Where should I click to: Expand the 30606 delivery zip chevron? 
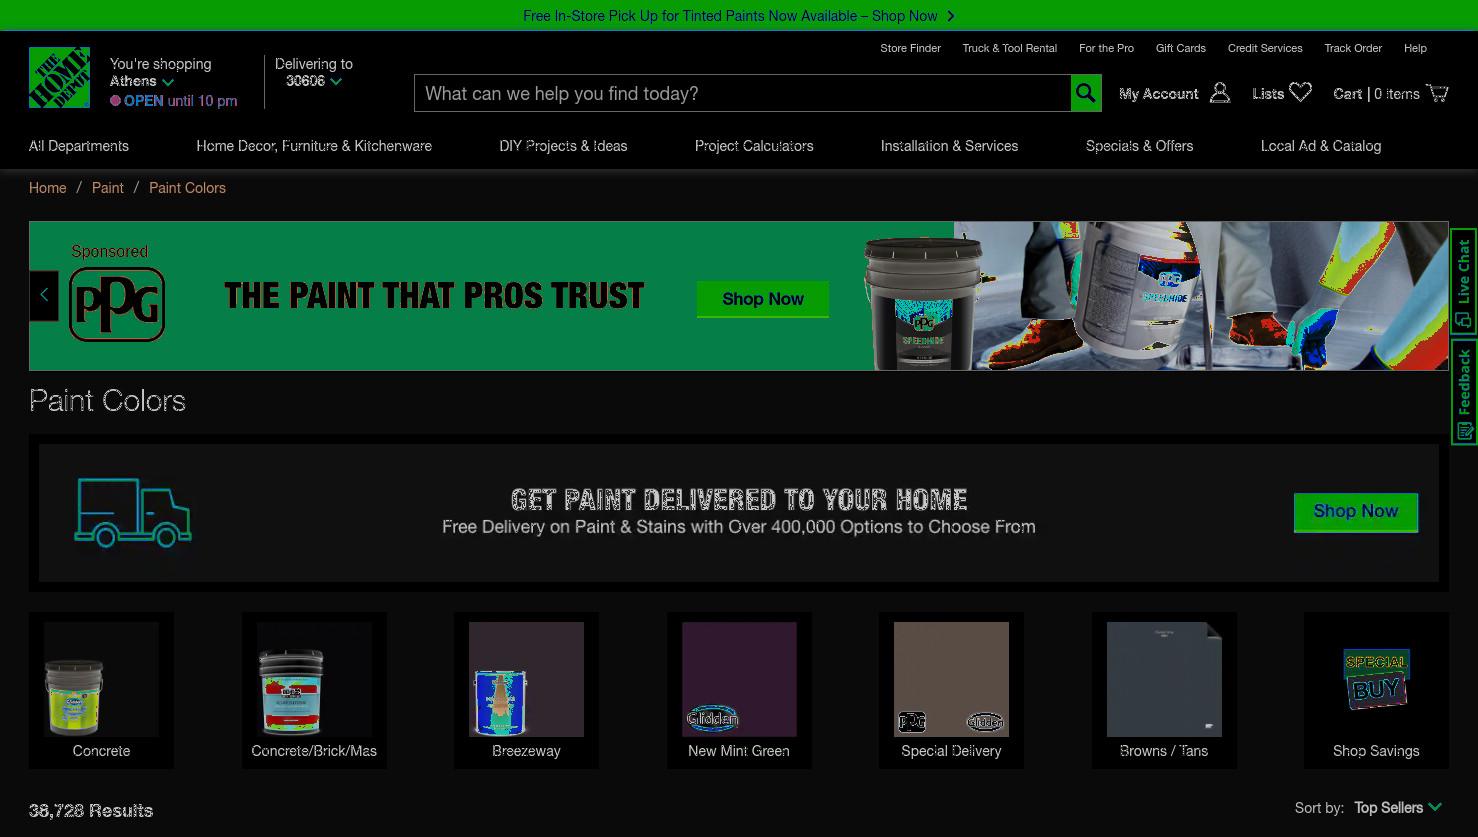[x=336, y=82]
